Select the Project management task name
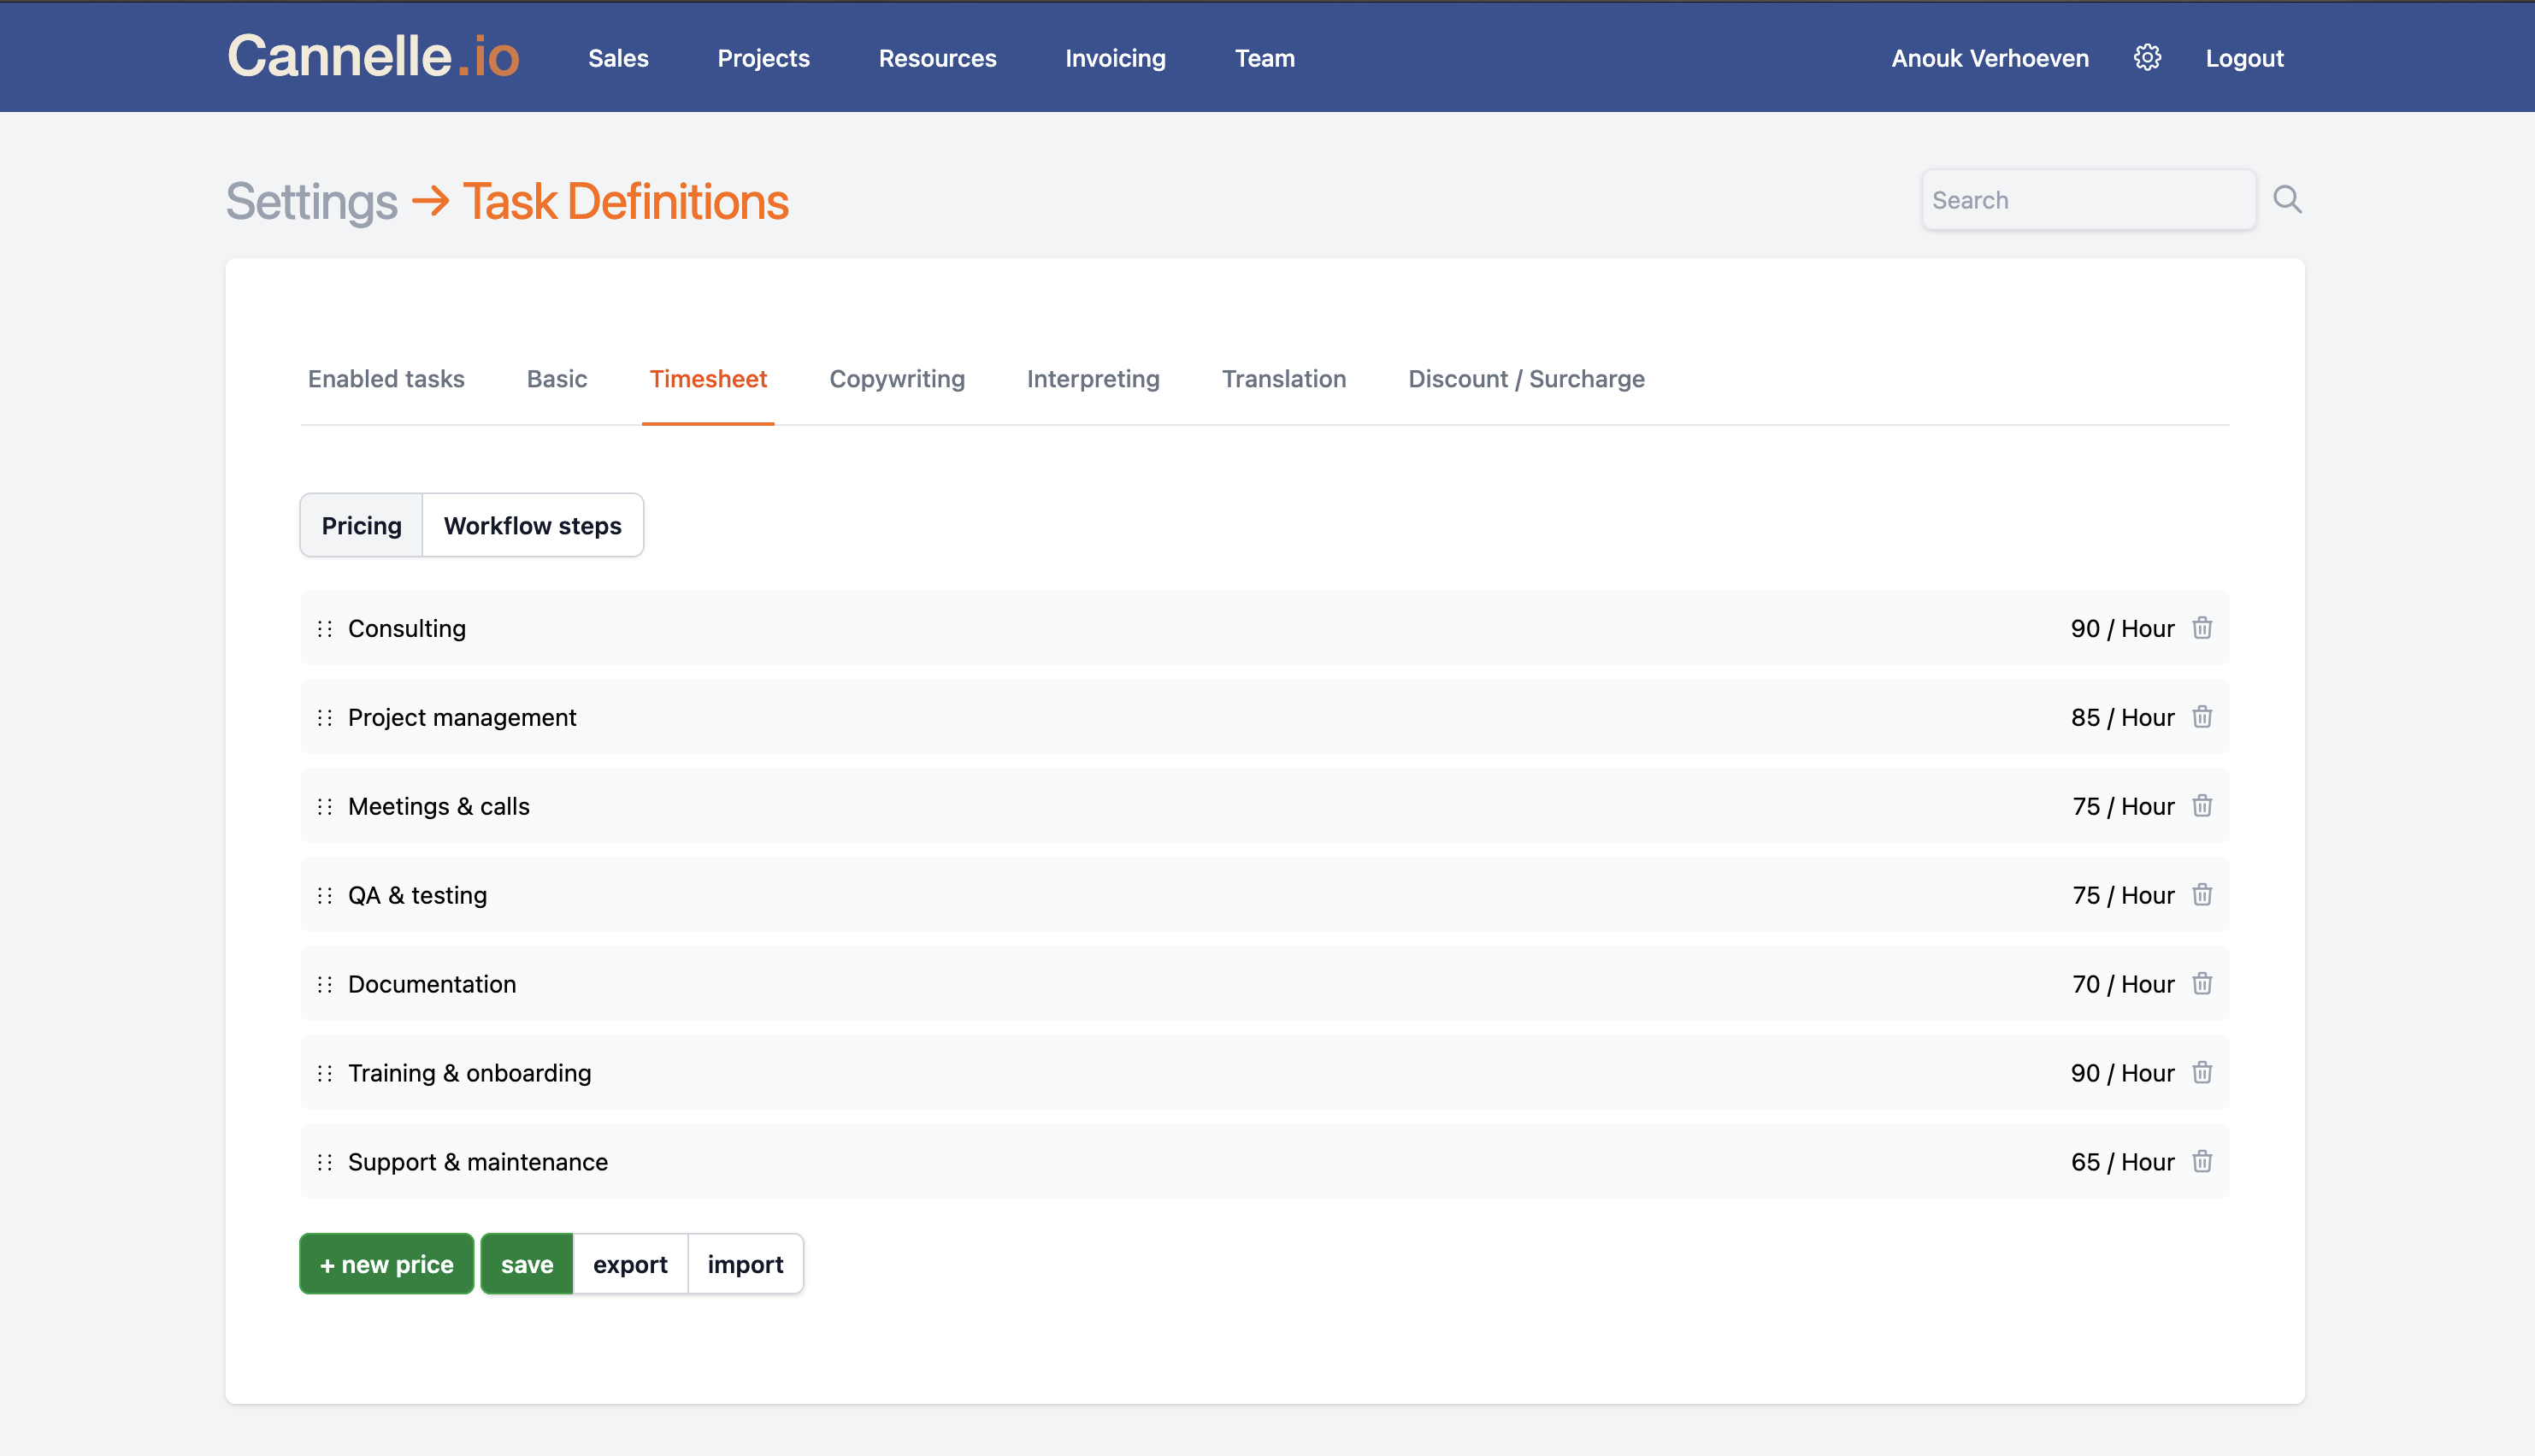The height and width of the screenshot is (1456, 2535). 462,718
